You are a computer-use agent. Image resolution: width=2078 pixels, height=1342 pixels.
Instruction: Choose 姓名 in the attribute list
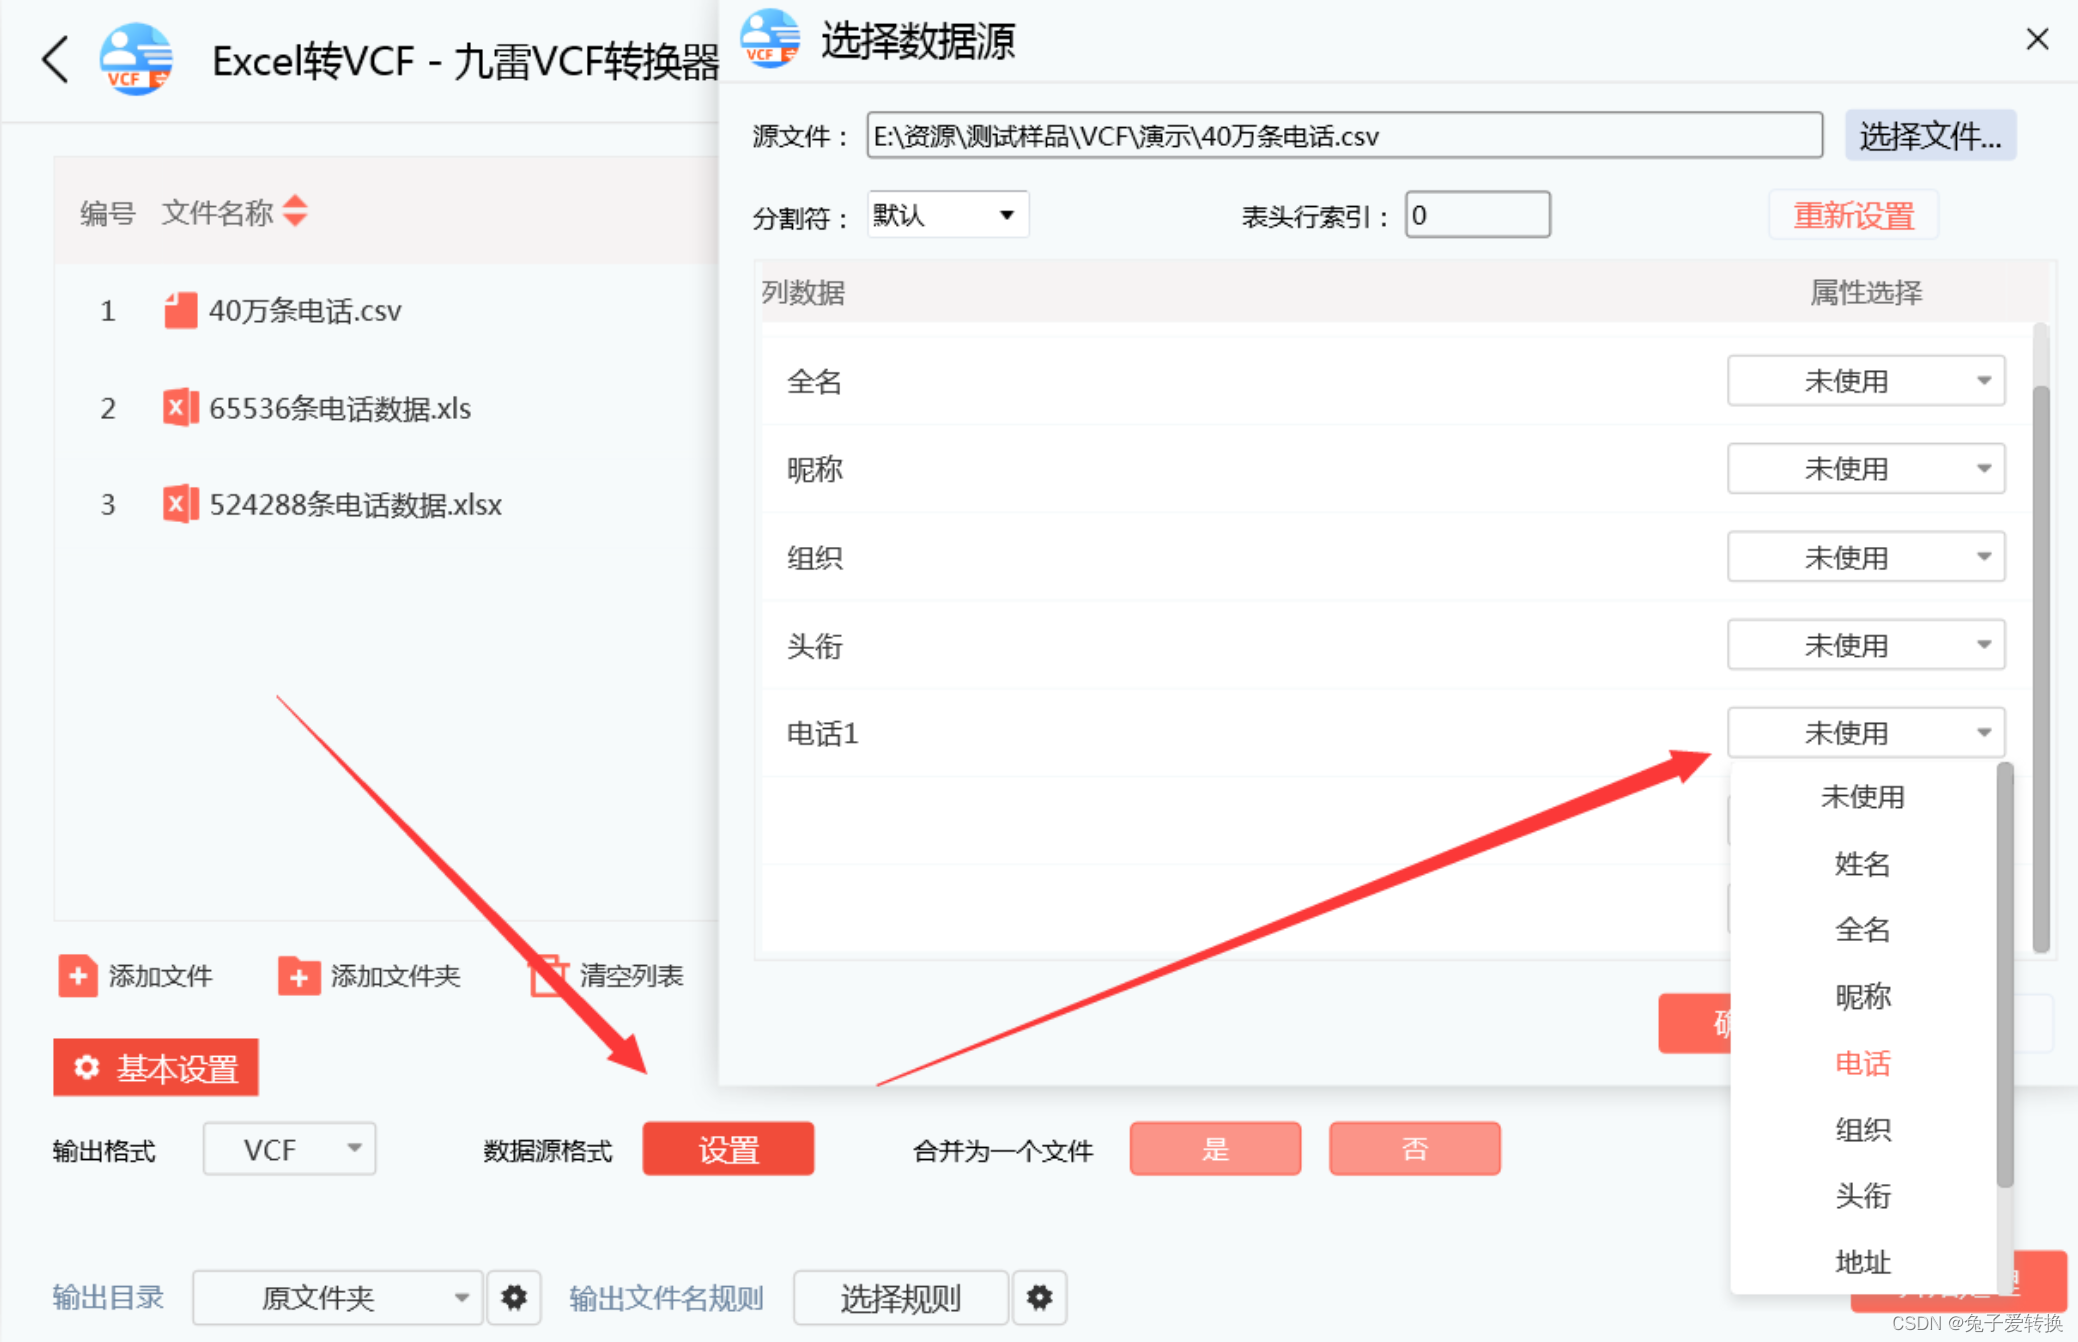coord(1862,864)
